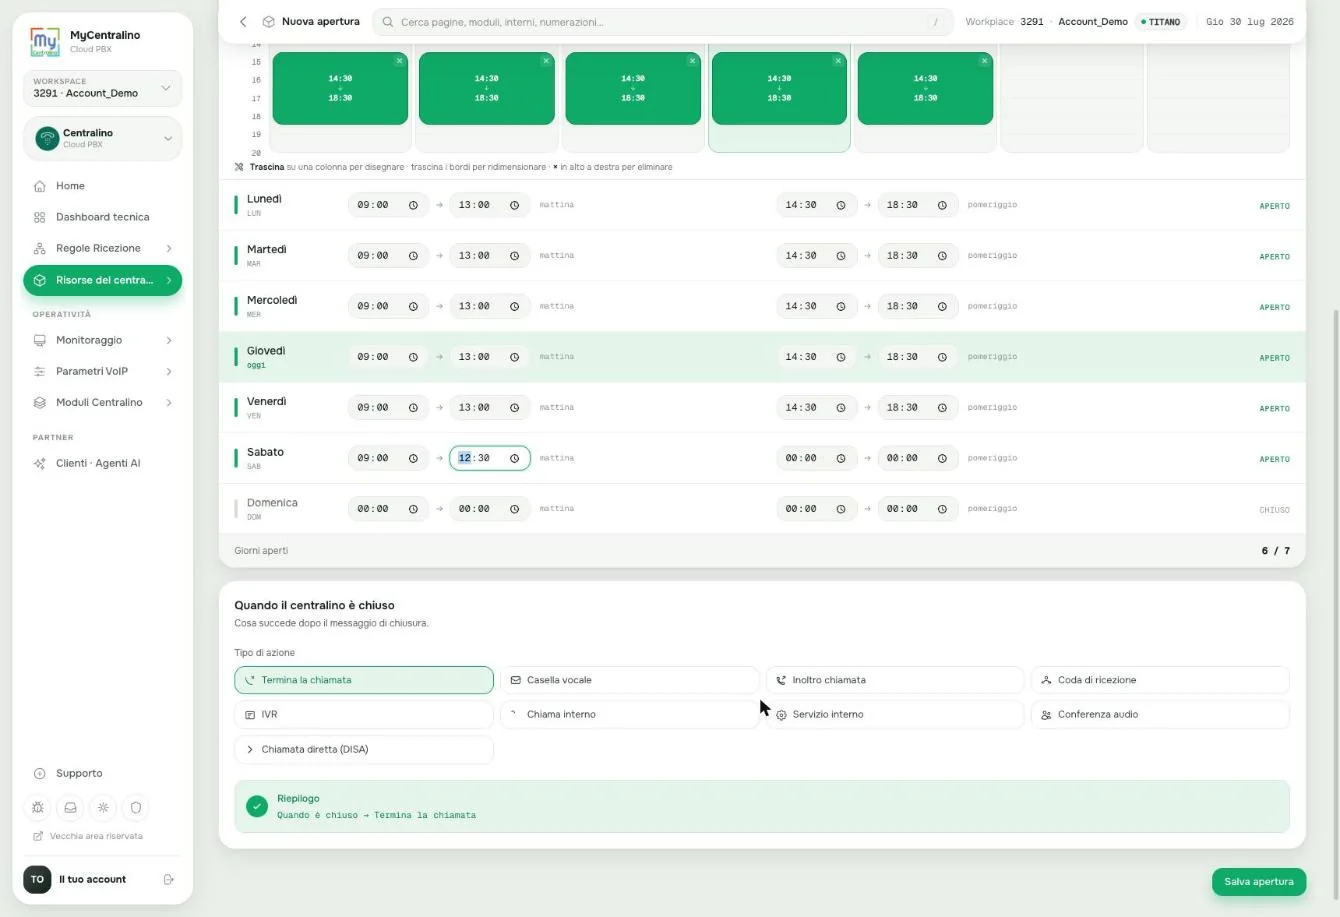Click the 6 / 7 Giorni aperti count
This screenshot has width=1340, height=917.
[1275, 551]
